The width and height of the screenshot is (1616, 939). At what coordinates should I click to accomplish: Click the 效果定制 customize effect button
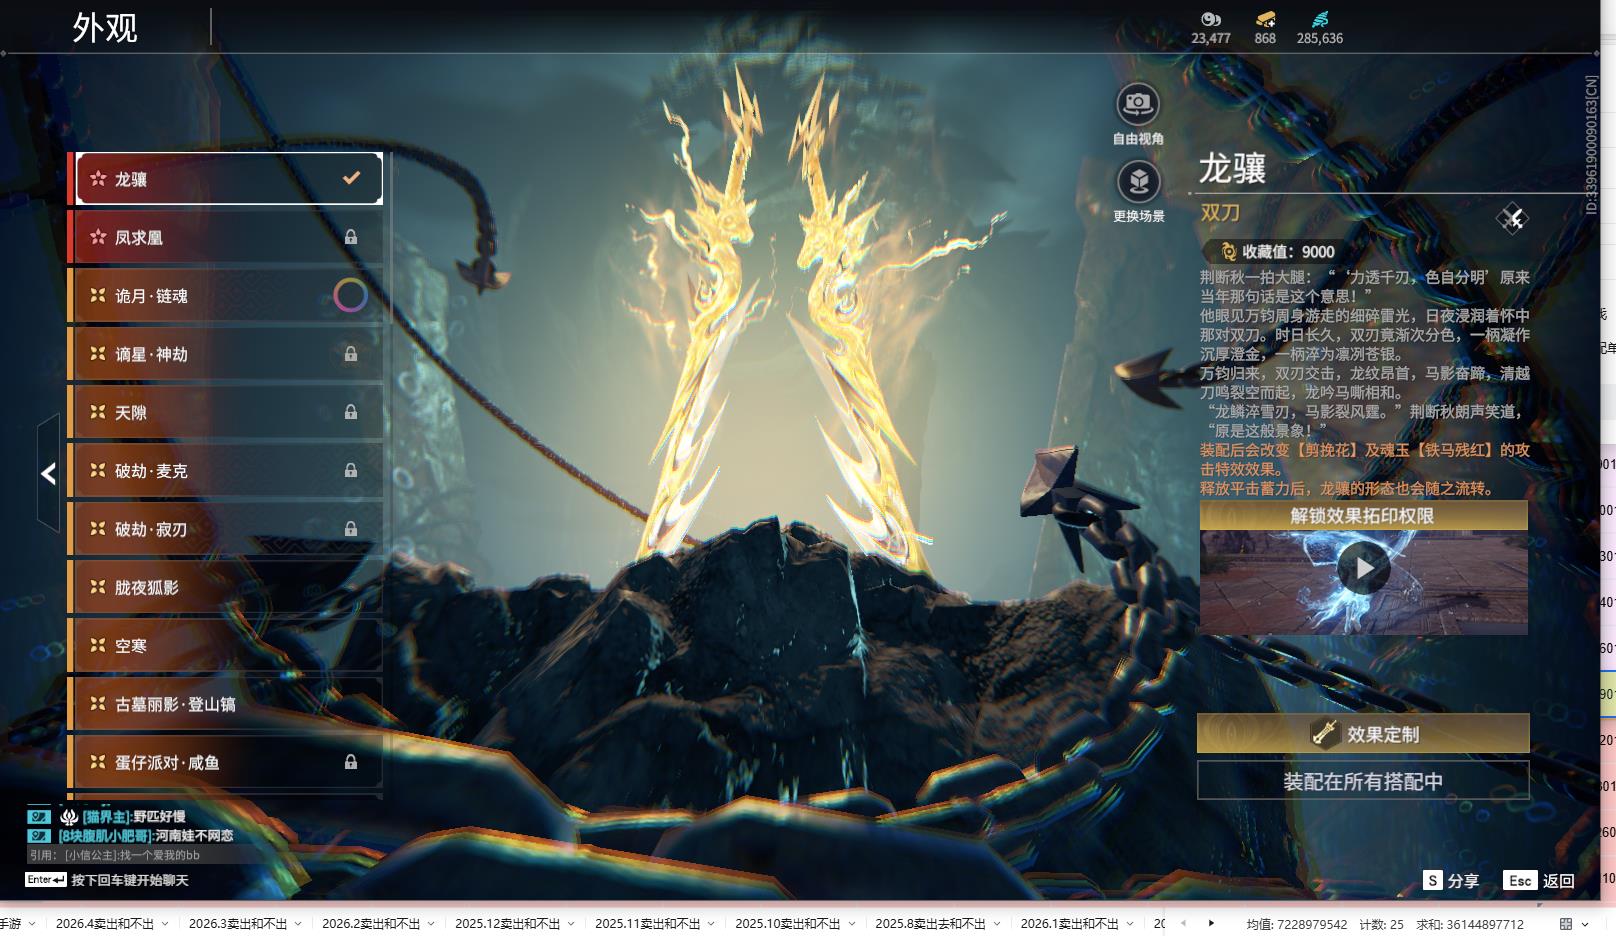point(1363,734)
